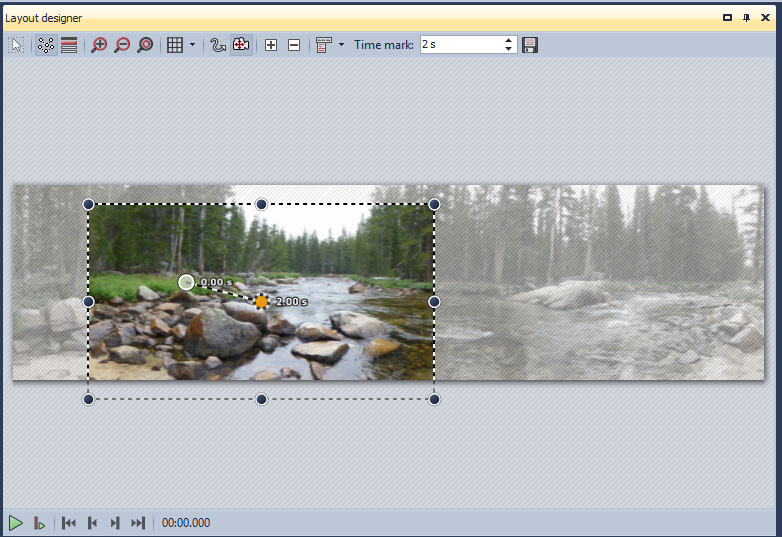Toggle the motion path points mode
Viewport: 782px width, 537px height.
pyautogui.click(x=46, y=45)
